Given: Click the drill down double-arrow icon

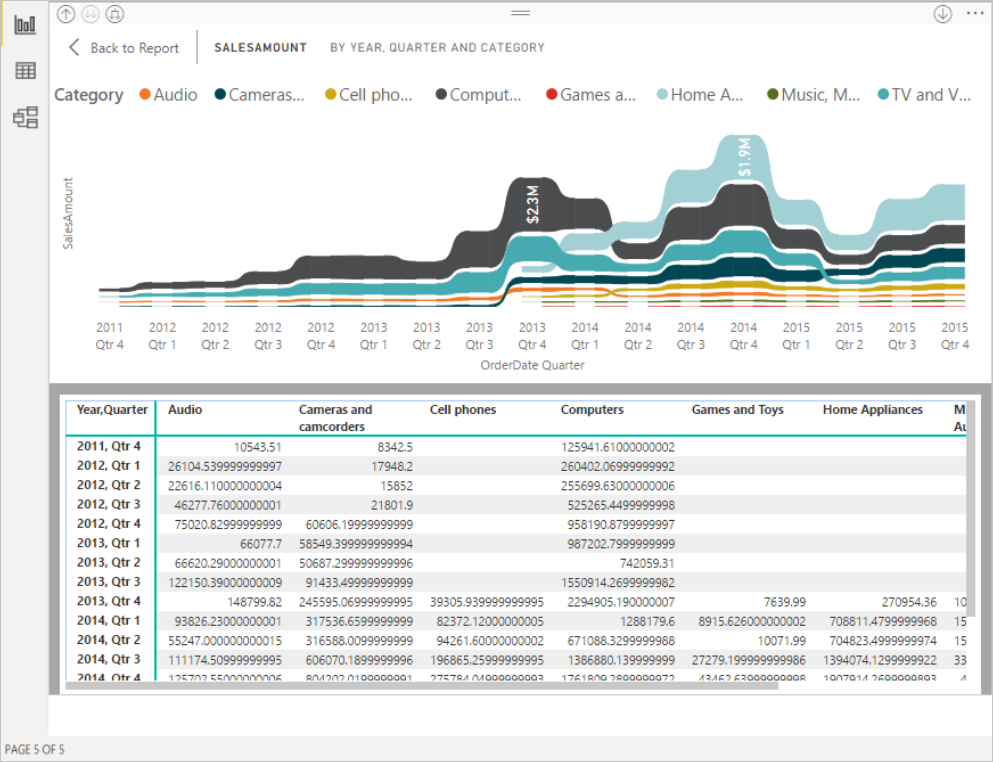Looking at the screenshot, I should pyautogui.click(x=90, y=14).
